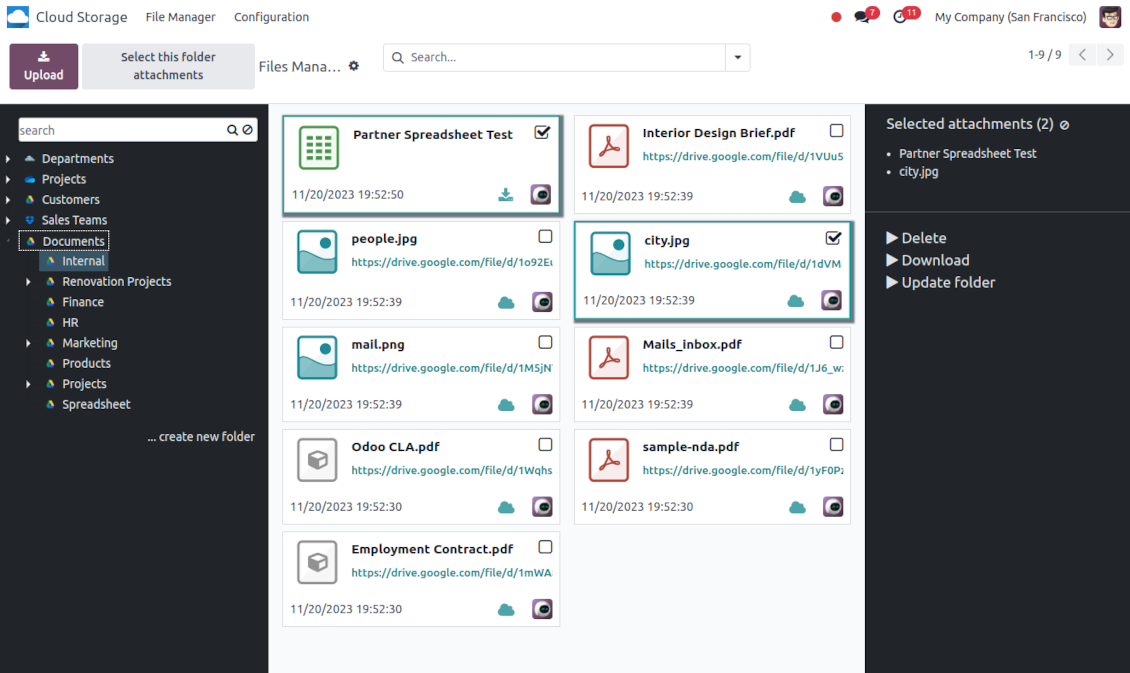This screenshot has width=1130, height=673.
Task: Focus the folder tree search input
Action: pyautogui.click(x=120, y=130)
